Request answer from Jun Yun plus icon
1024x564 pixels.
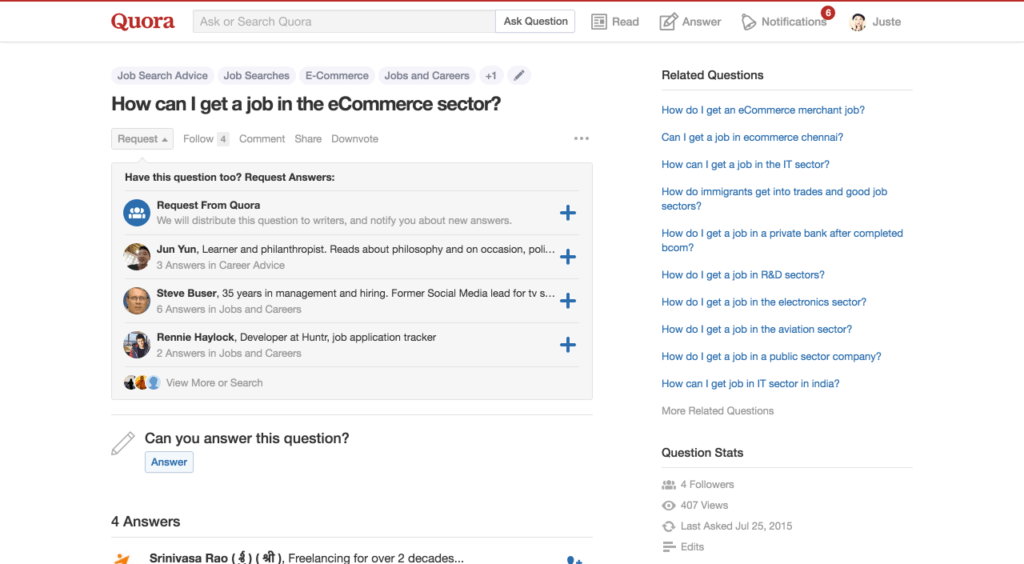point(568,257)
